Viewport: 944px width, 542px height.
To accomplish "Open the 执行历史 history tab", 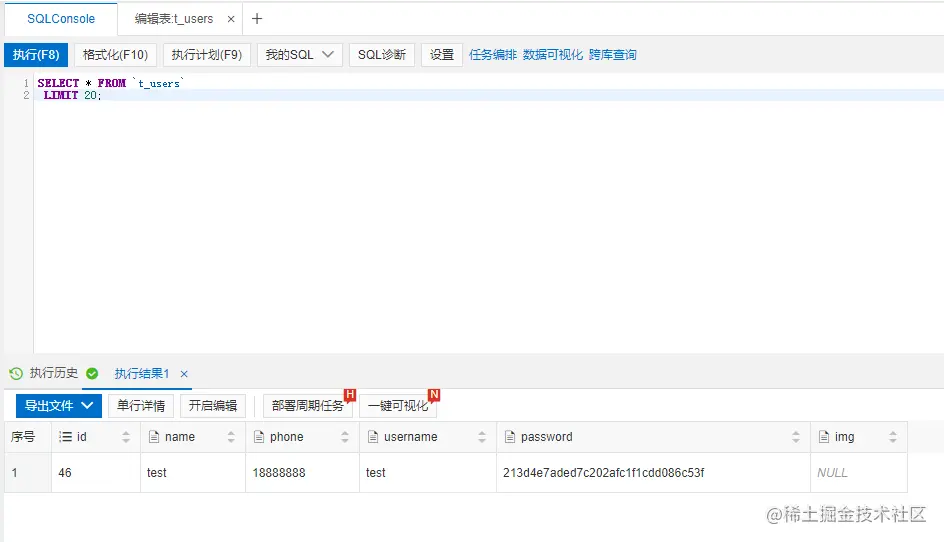I will point(54,373).
